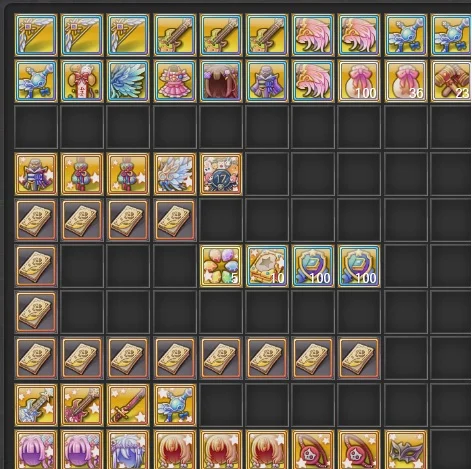This screenshot has width=472, height=469.
Task: Click pink hair wig left of 100-count bag
Action: [313, 81]
